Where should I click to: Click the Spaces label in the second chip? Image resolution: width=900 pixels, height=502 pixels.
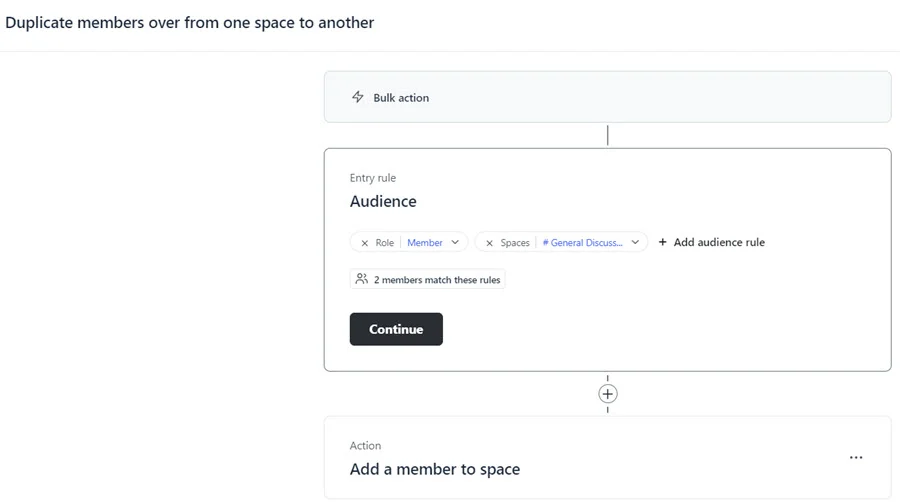click(515, 243)
